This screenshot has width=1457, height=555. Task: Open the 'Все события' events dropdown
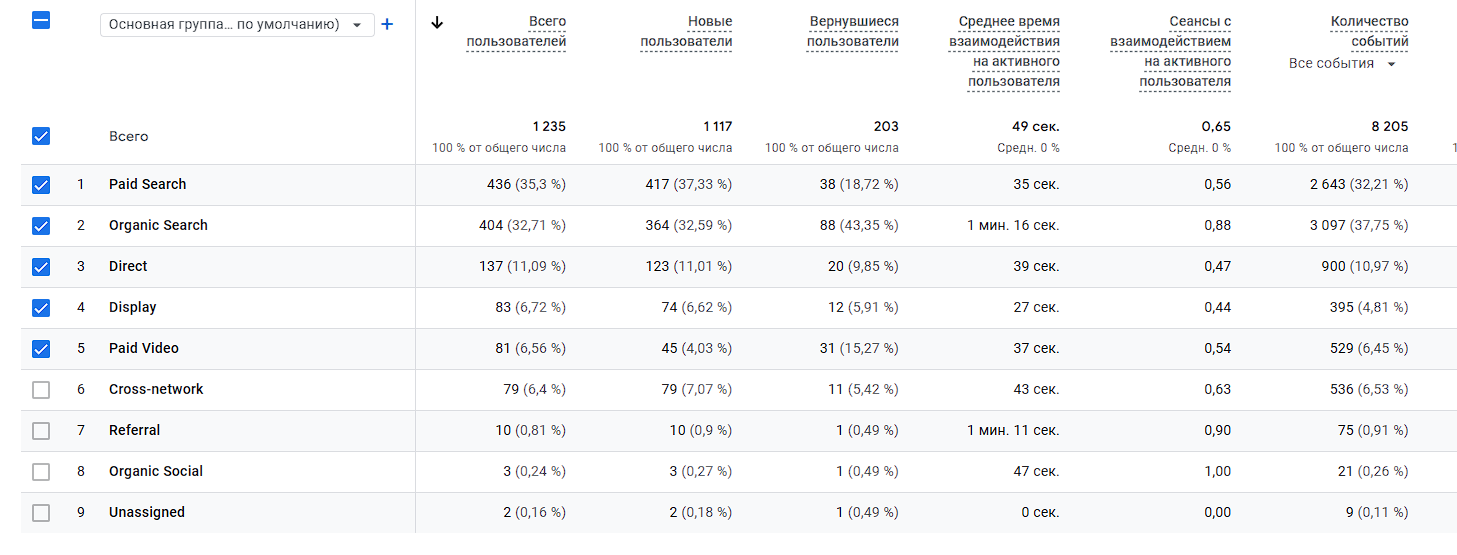1343,64
